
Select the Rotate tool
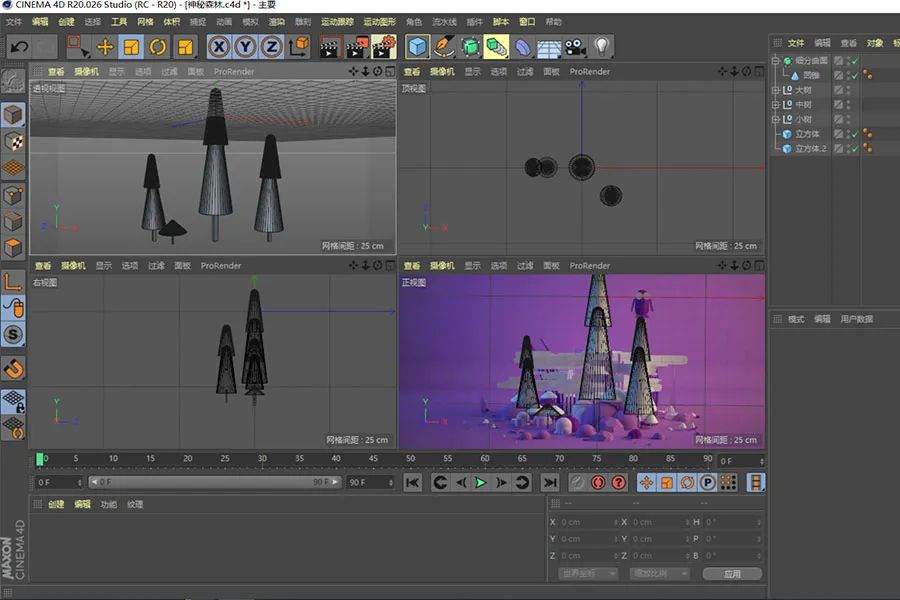pyautogui.click(x=158, y=46)
